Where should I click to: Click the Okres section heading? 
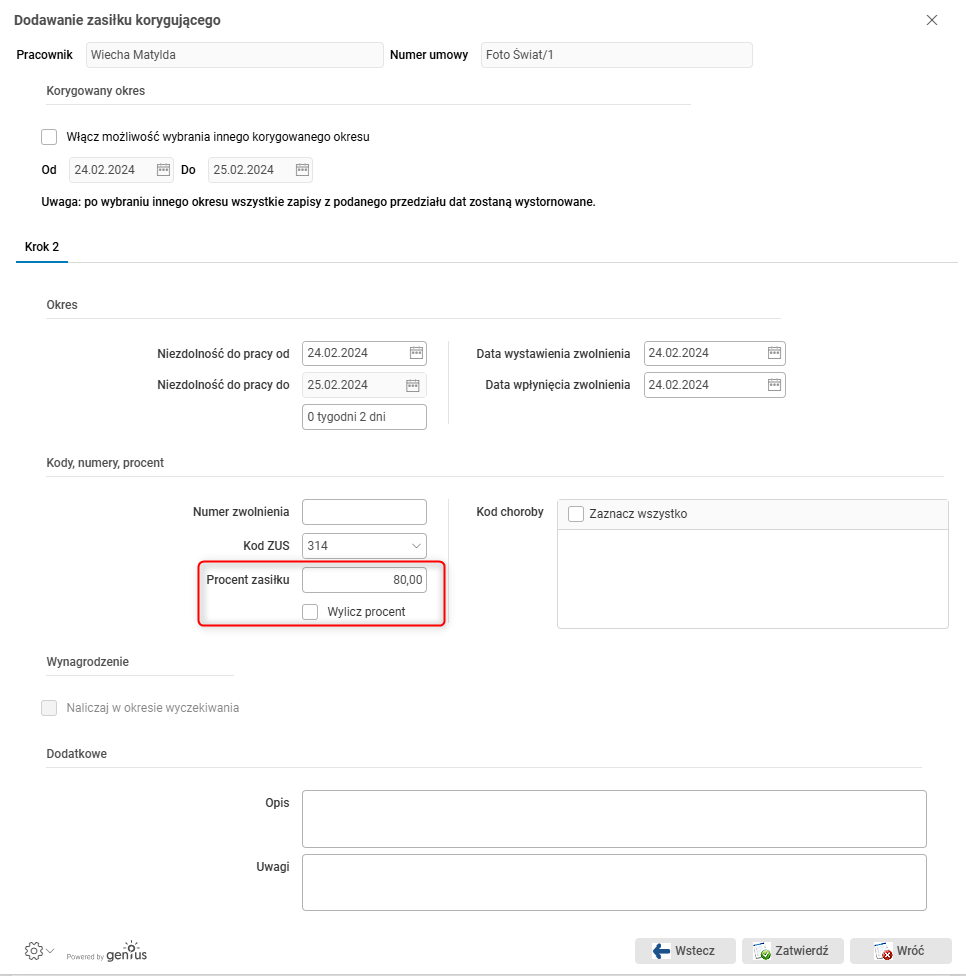(x=62, y=305)
